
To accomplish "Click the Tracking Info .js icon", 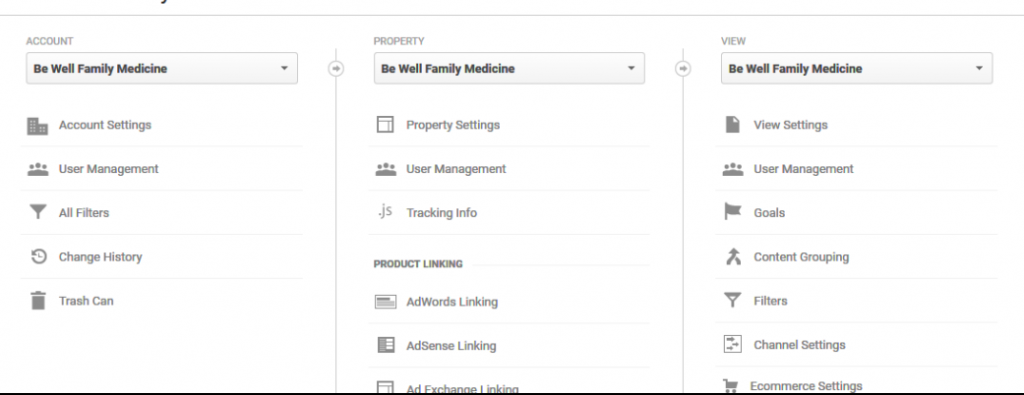I will 385,212.
